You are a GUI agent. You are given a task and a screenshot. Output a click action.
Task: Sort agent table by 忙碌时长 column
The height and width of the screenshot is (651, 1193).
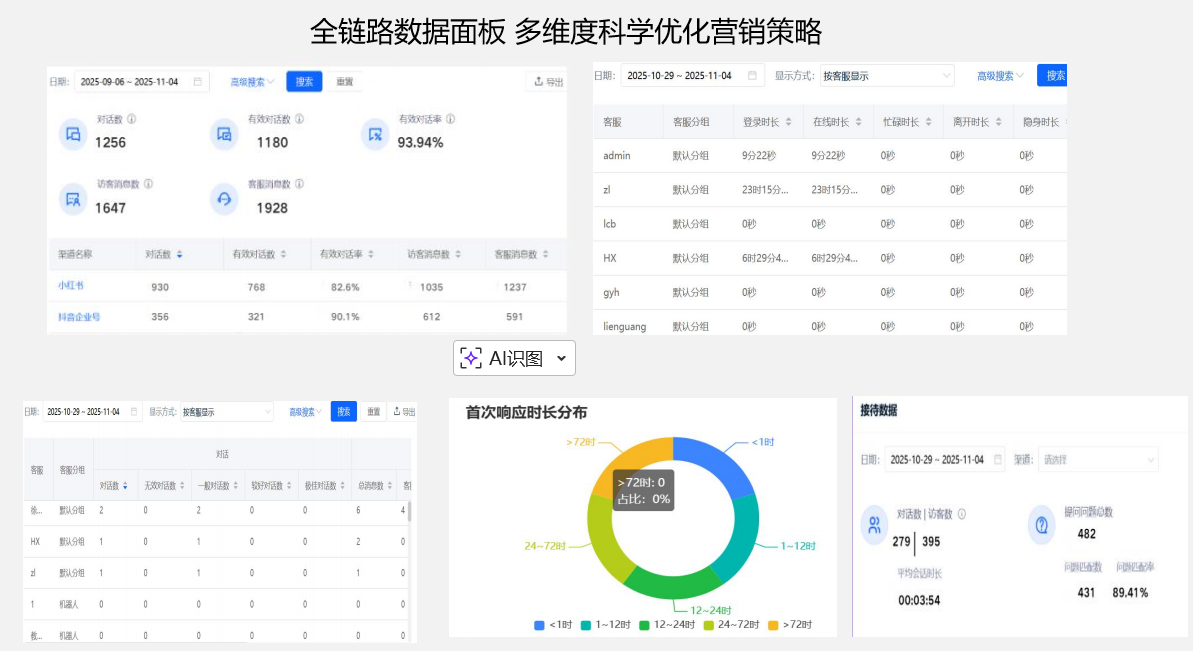928,122
